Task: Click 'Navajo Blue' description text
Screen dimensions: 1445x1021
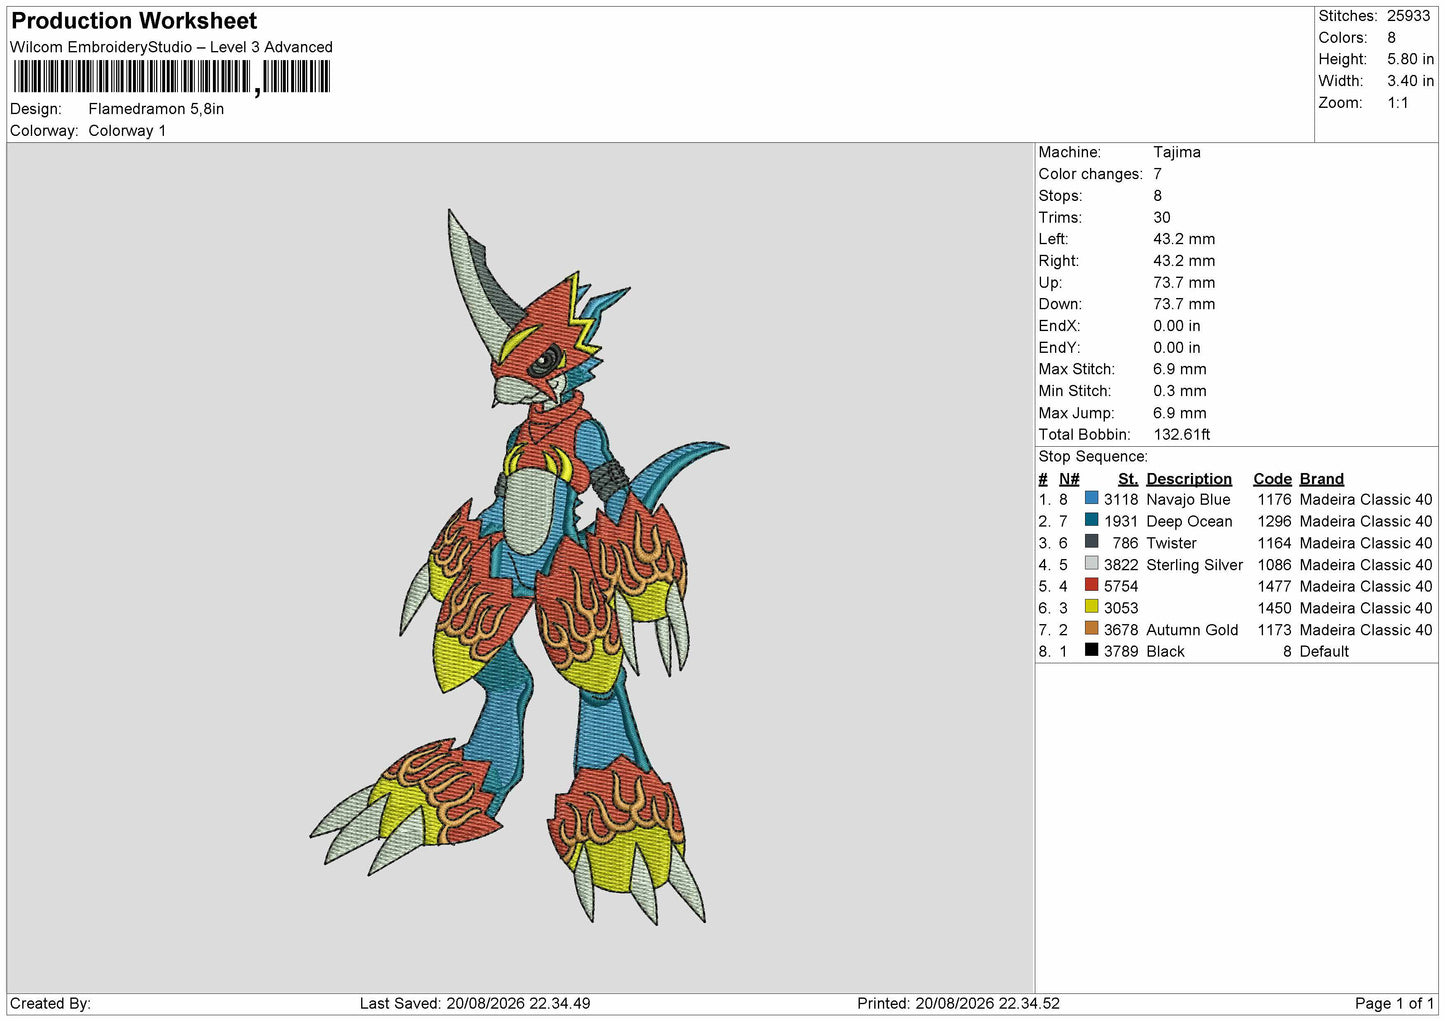Action: click(1188, 500)
